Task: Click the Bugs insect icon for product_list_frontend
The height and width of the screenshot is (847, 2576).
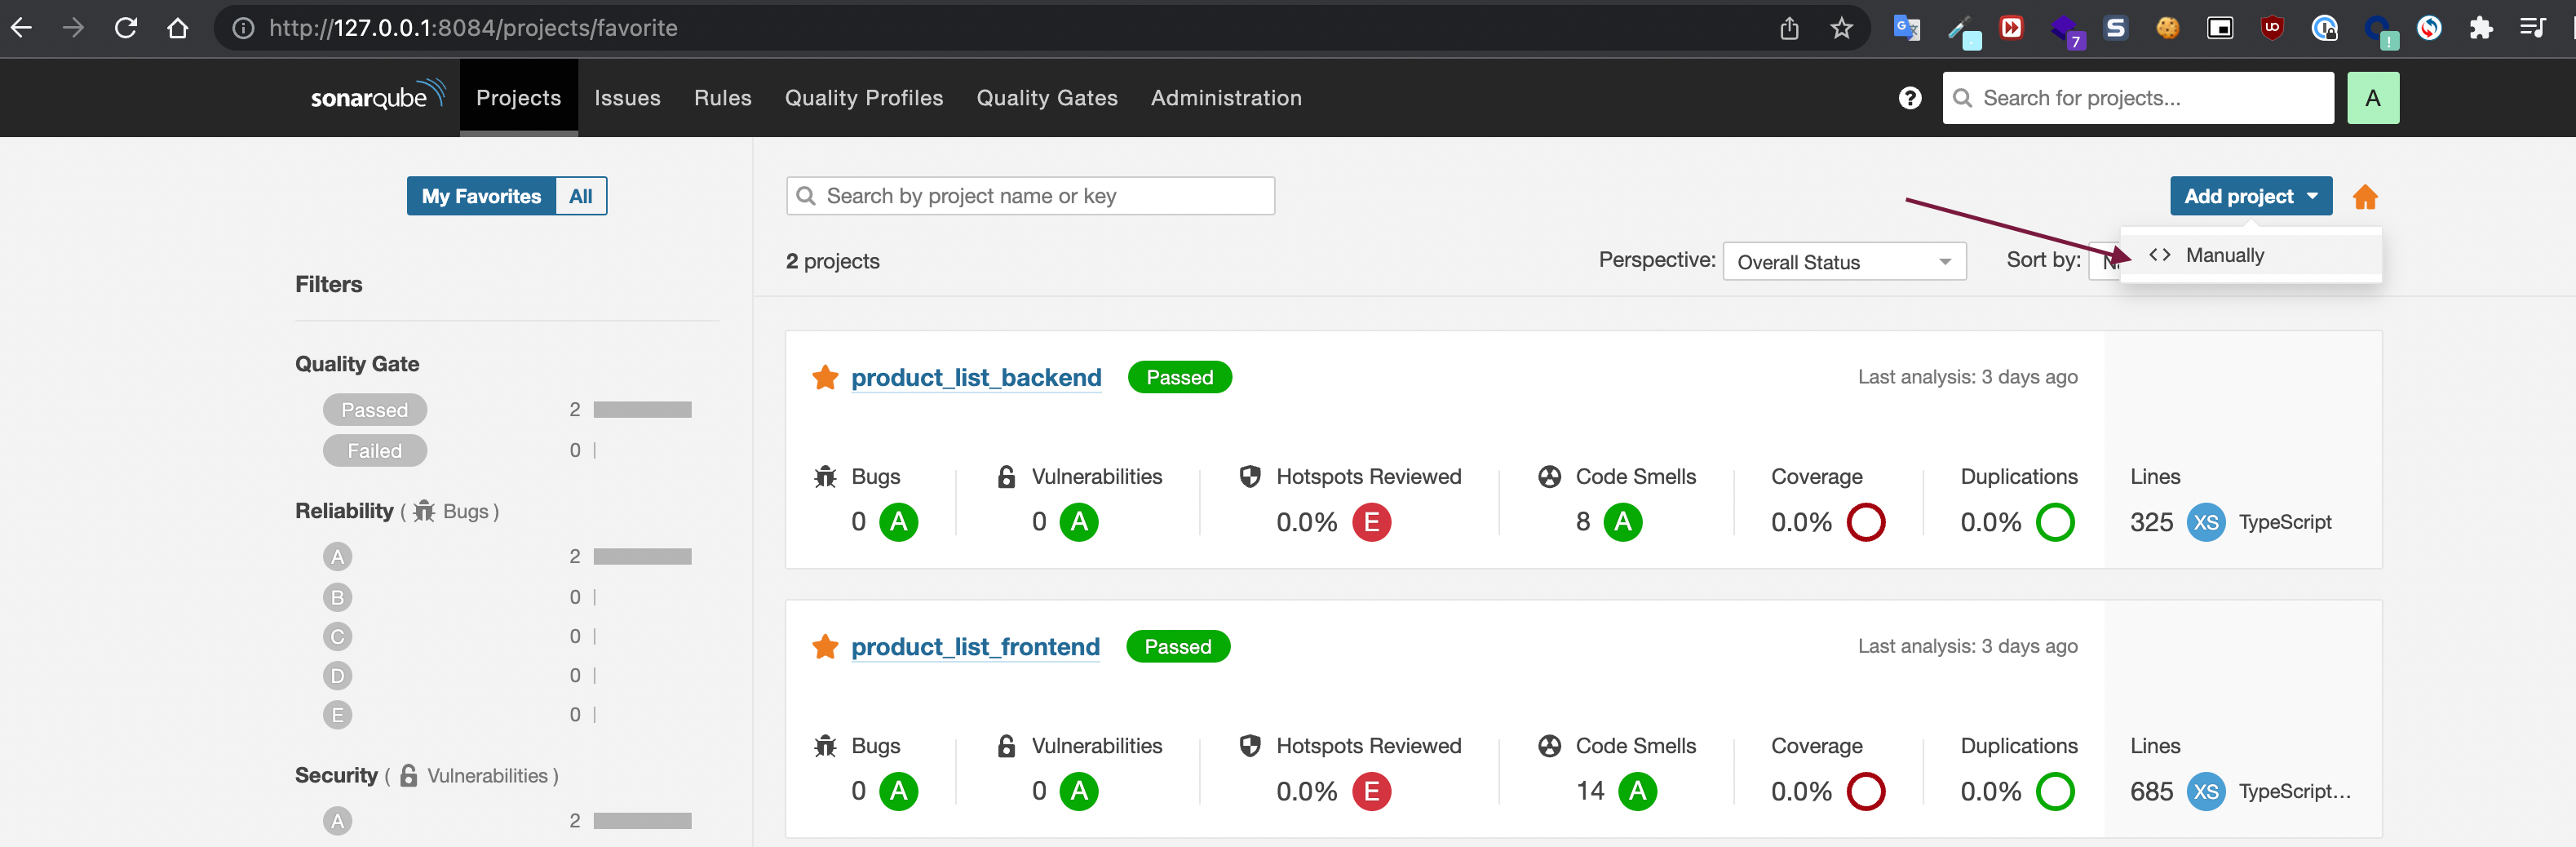Action: coord(824,745)
